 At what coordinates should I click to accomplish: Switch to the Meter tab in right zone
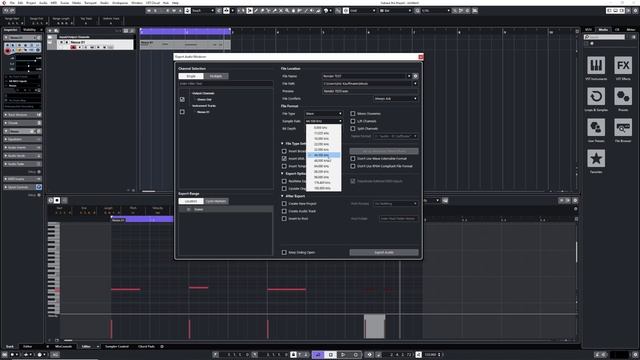[x=631, y=30]
